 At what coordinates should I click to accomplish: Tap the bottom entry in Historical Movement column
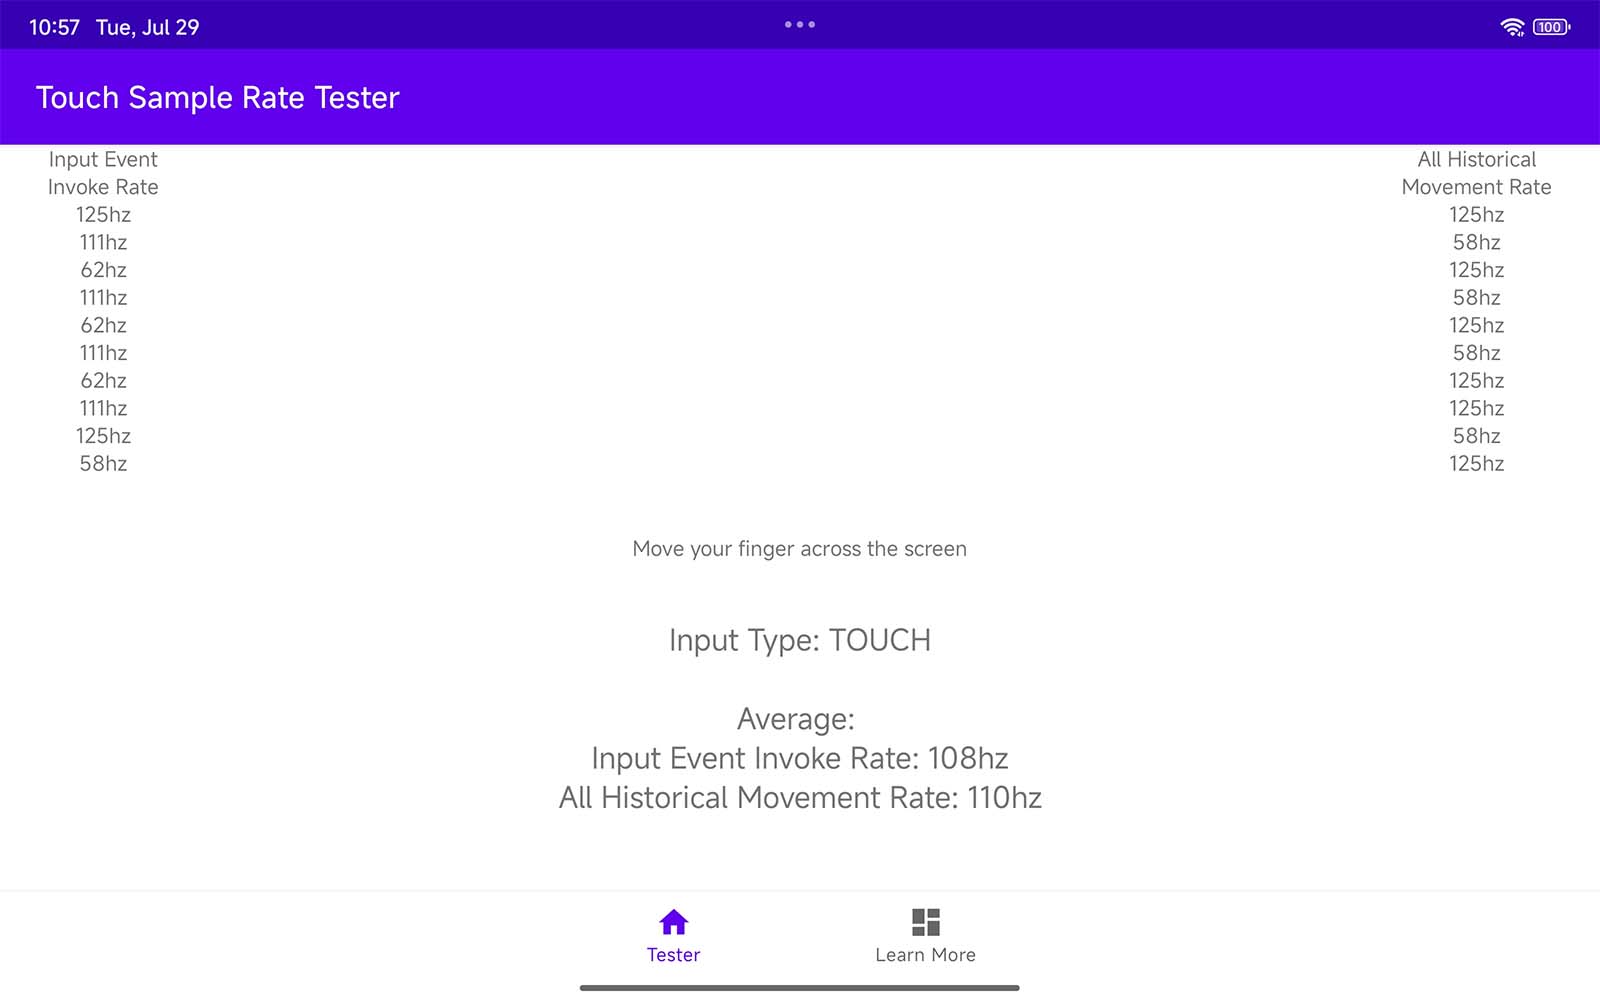1476,463
